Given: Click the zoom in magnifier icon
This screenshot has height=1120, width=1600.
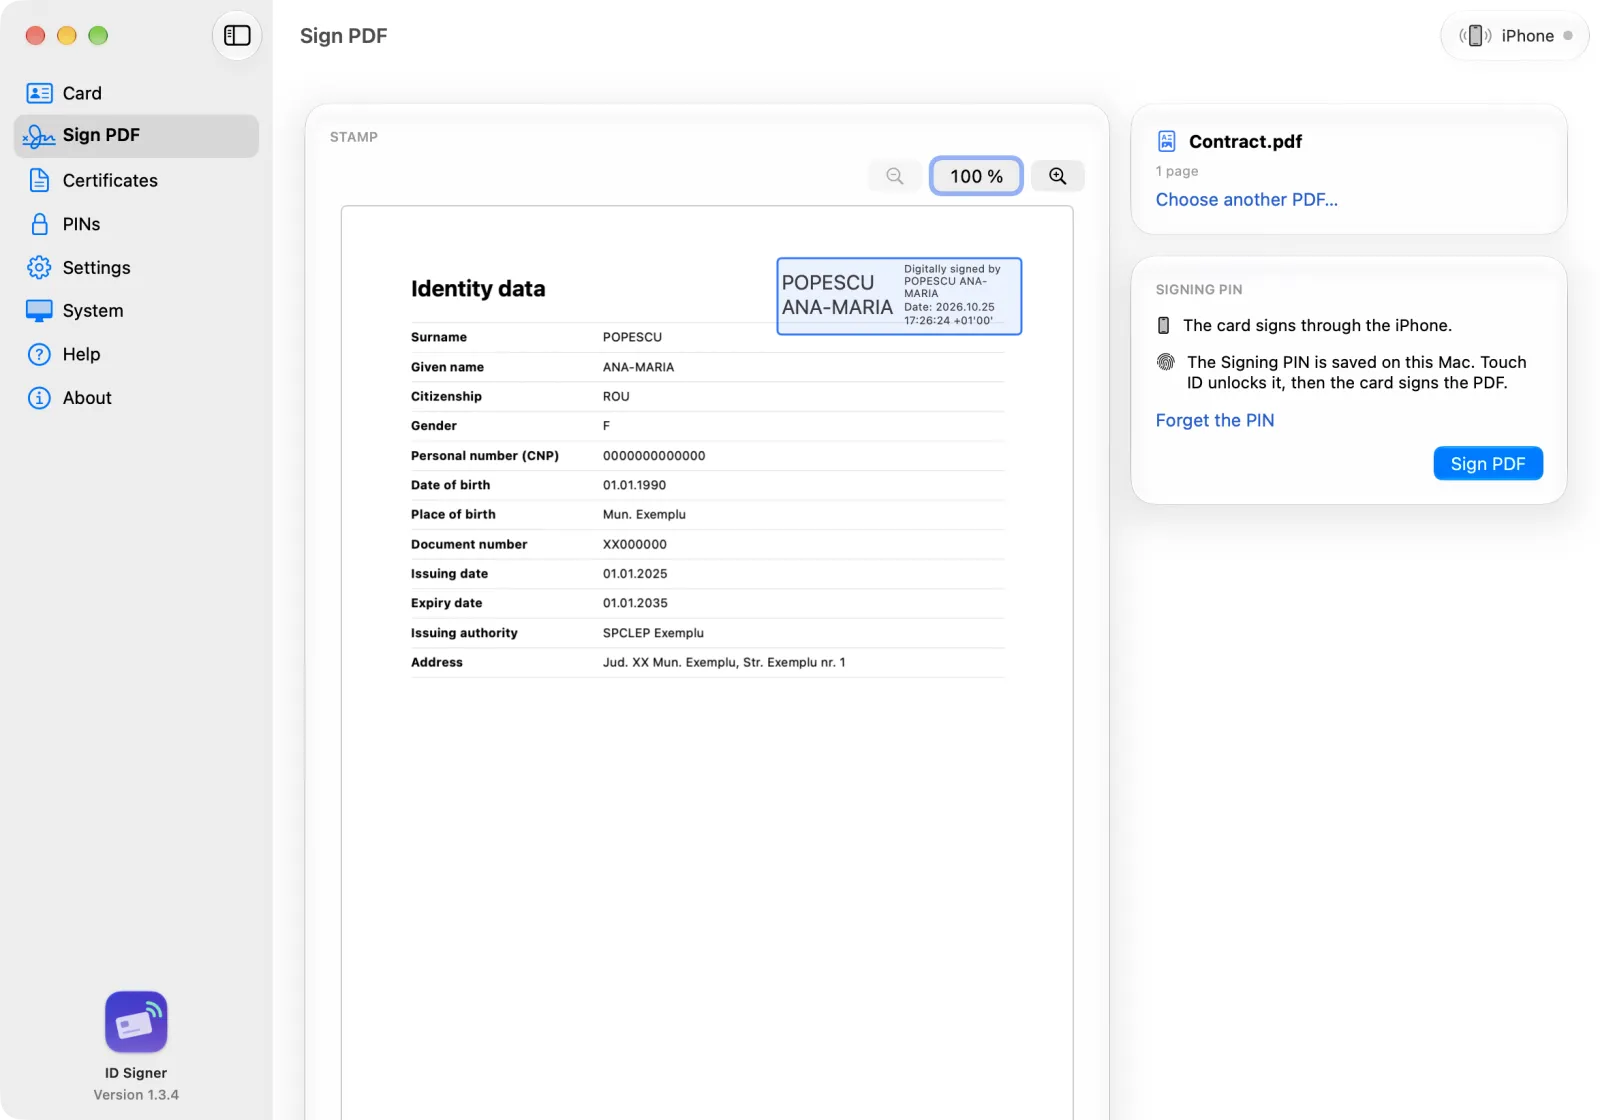Looking at the screenshot, I should pyautogui.click(x=1058, y=176).
